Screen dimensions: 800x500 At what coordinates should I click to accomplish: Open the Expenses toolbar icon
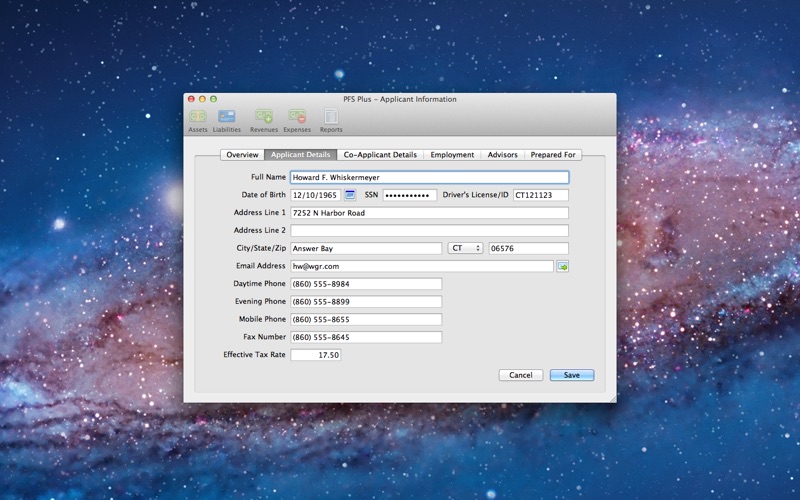pyautogui.click(x=297, y=118)
